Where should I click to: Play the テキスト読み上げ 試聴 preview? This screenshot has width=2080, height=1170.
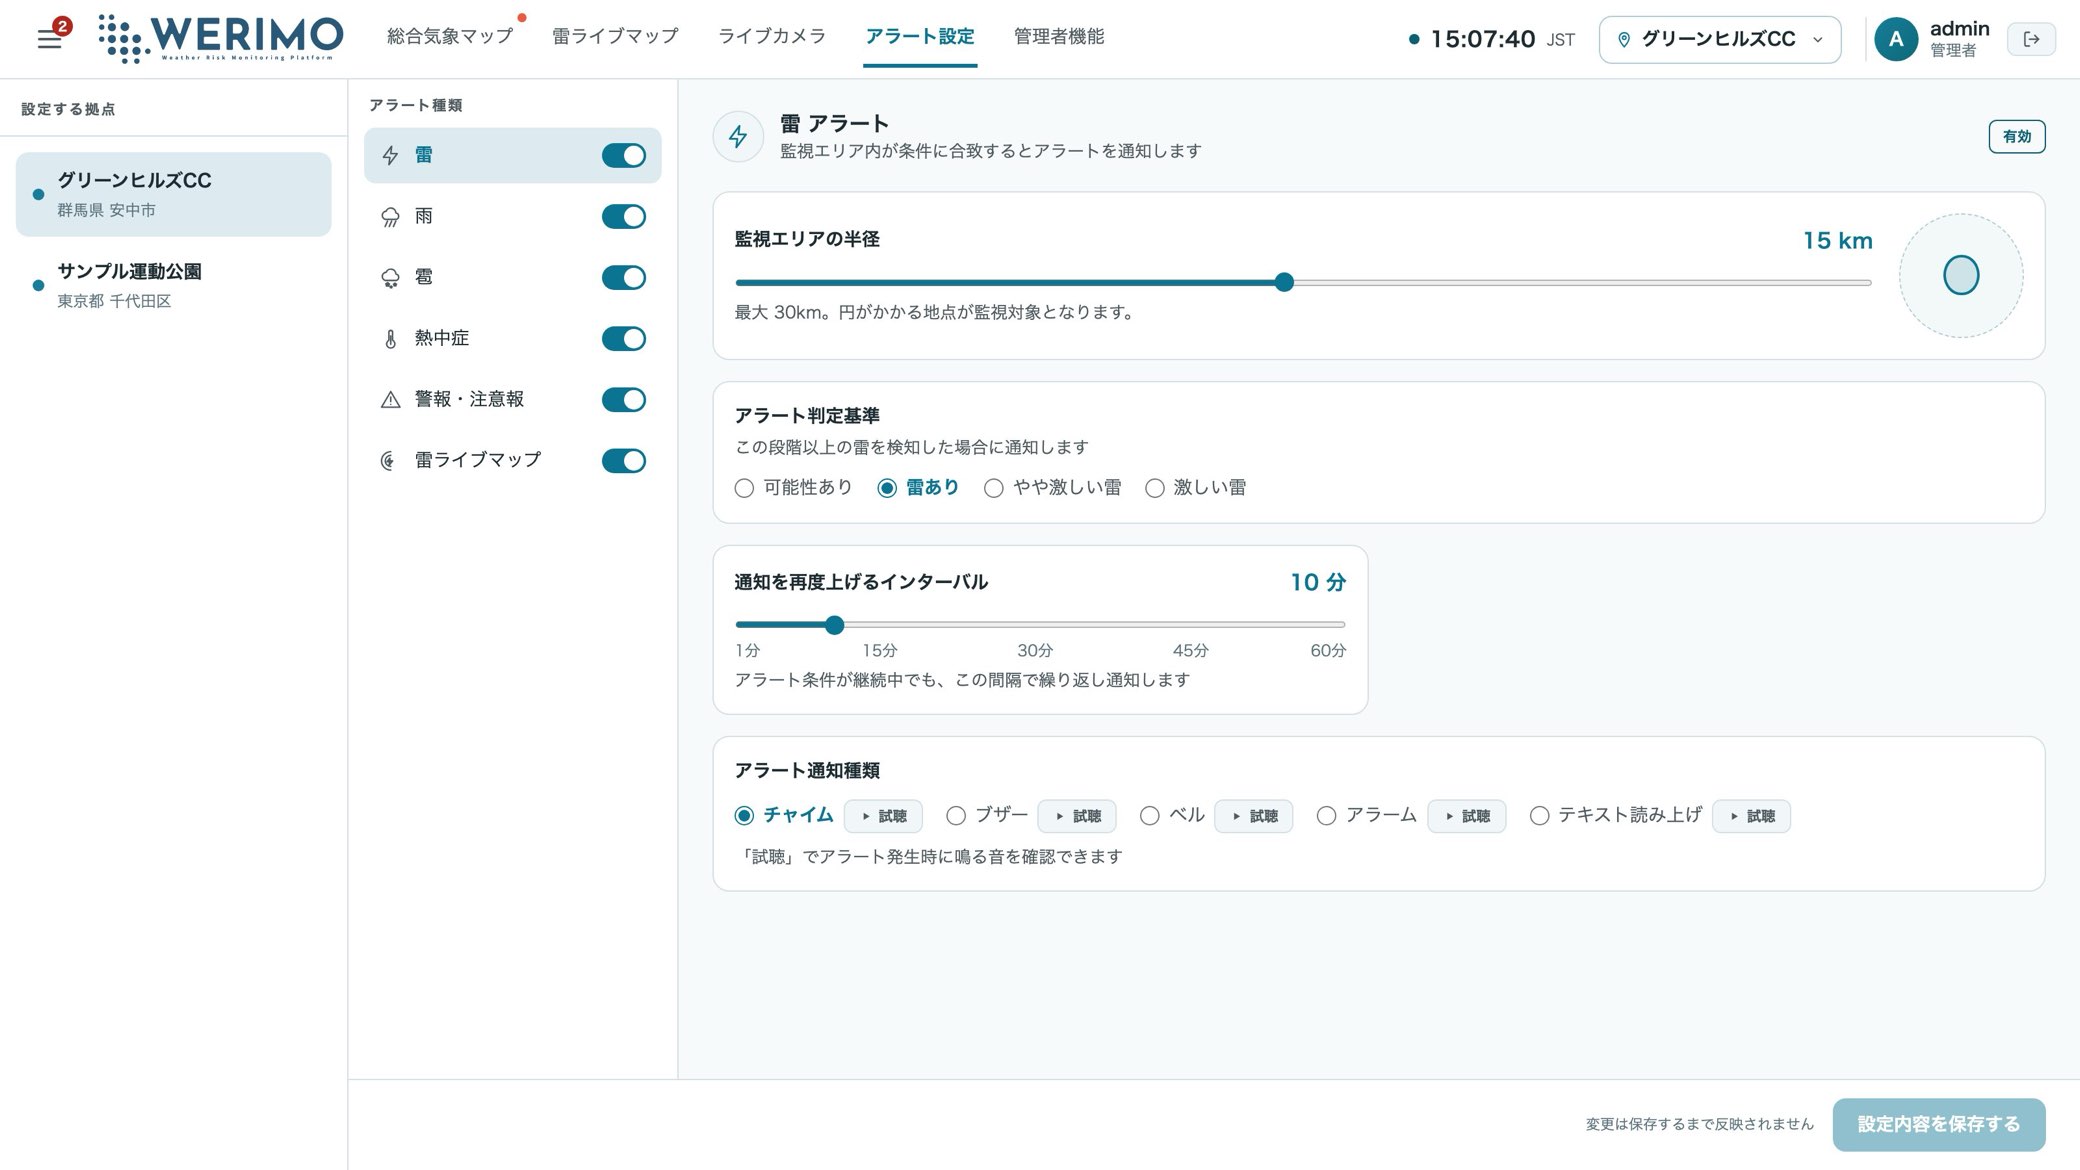pyautogui.click(x=1751, y=816)
